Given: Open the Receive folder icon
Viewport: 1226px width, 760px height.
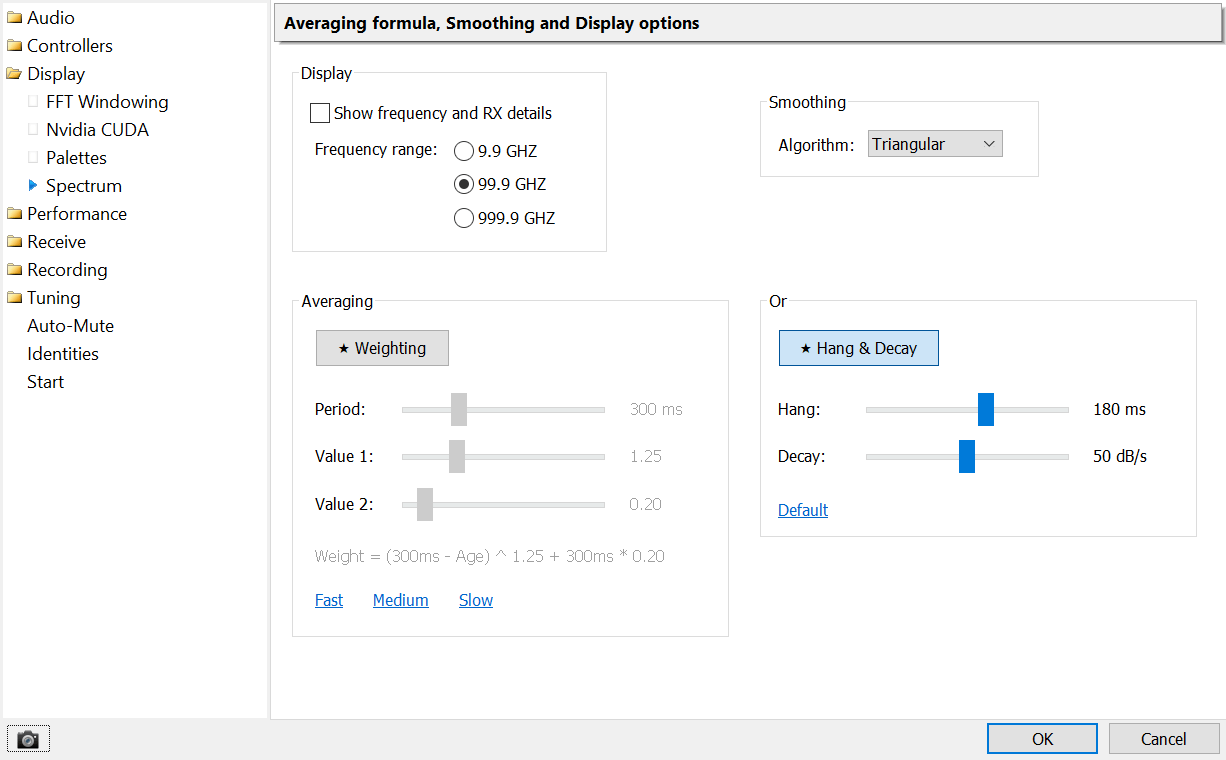Looking at the screenshot, I should pos(14,242).
